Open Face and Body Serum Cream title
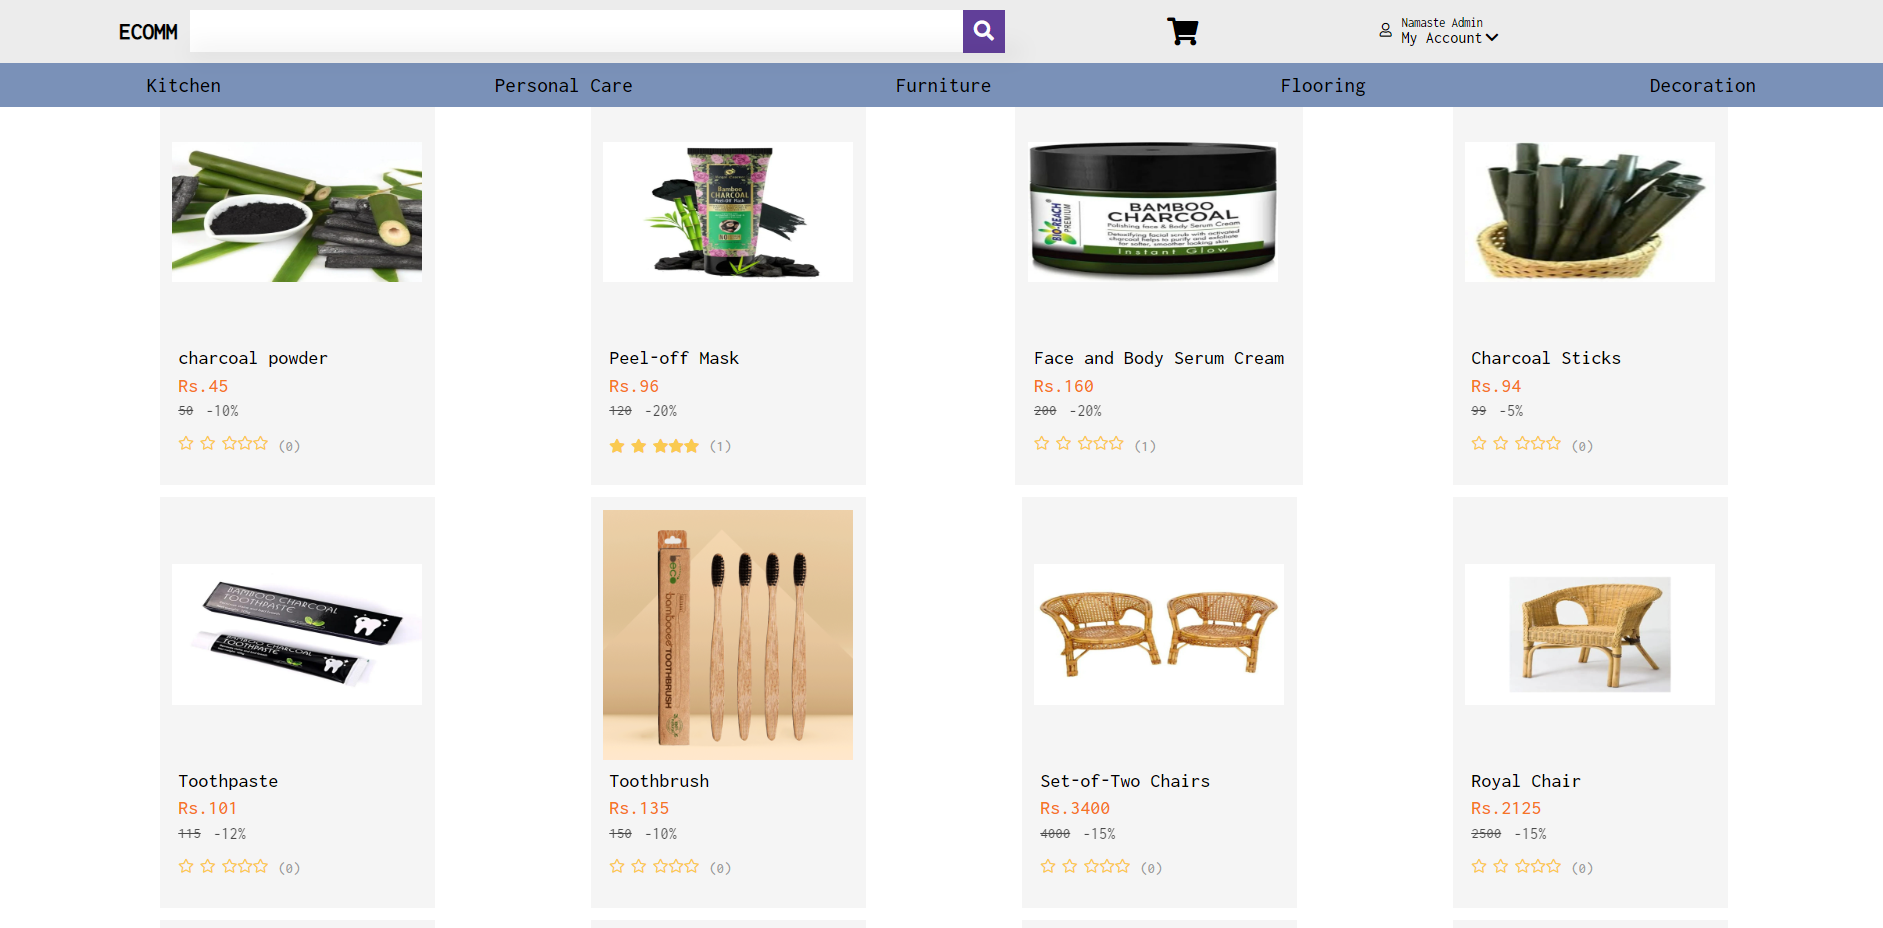Screen dimensions: 1883x928 click(1159, 358)
